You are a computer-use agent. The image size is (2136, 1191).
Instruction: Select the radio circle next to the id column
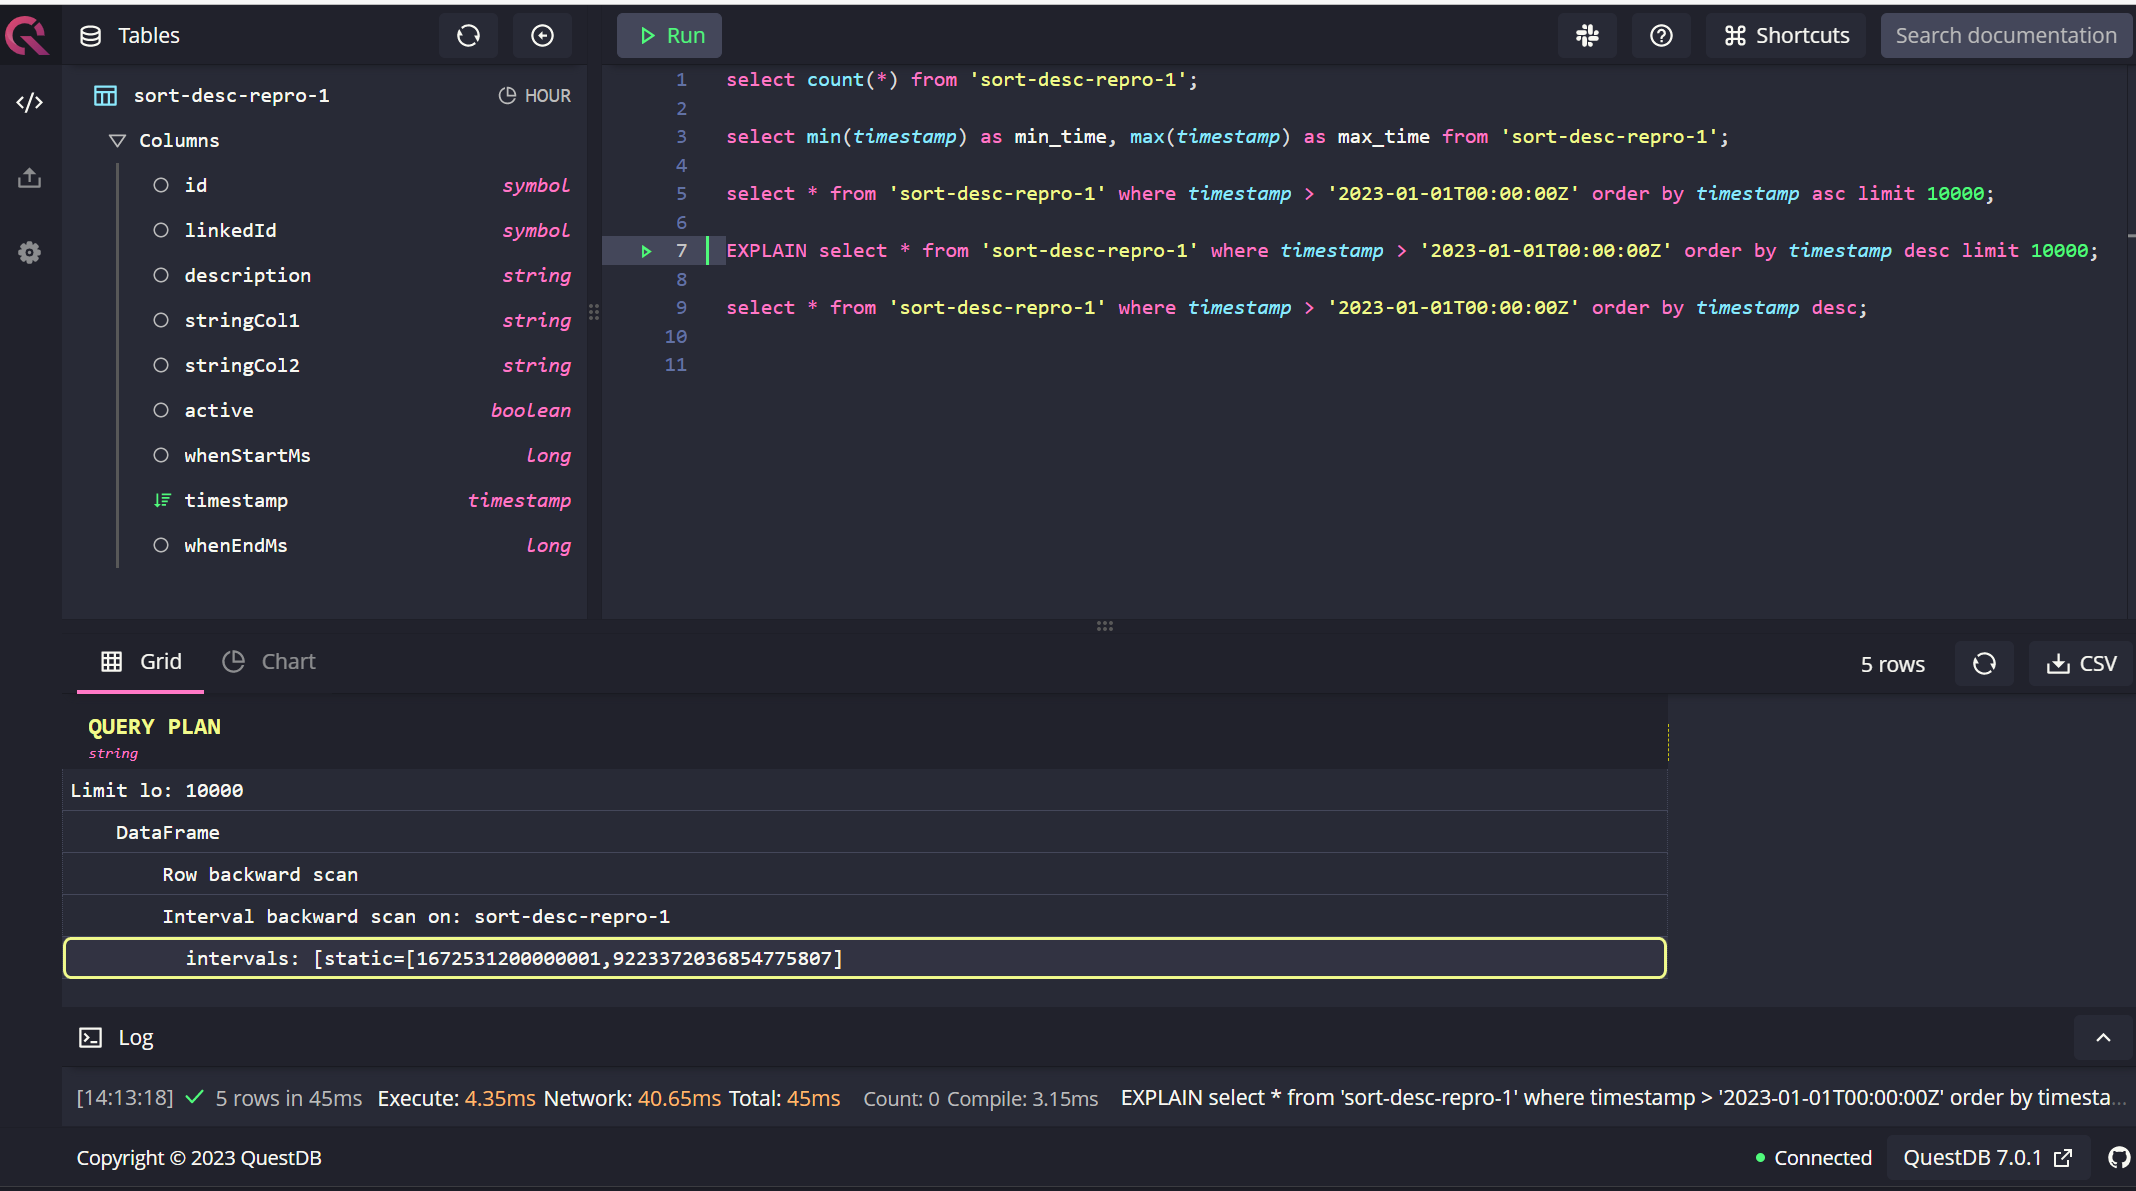click(161, 185)
